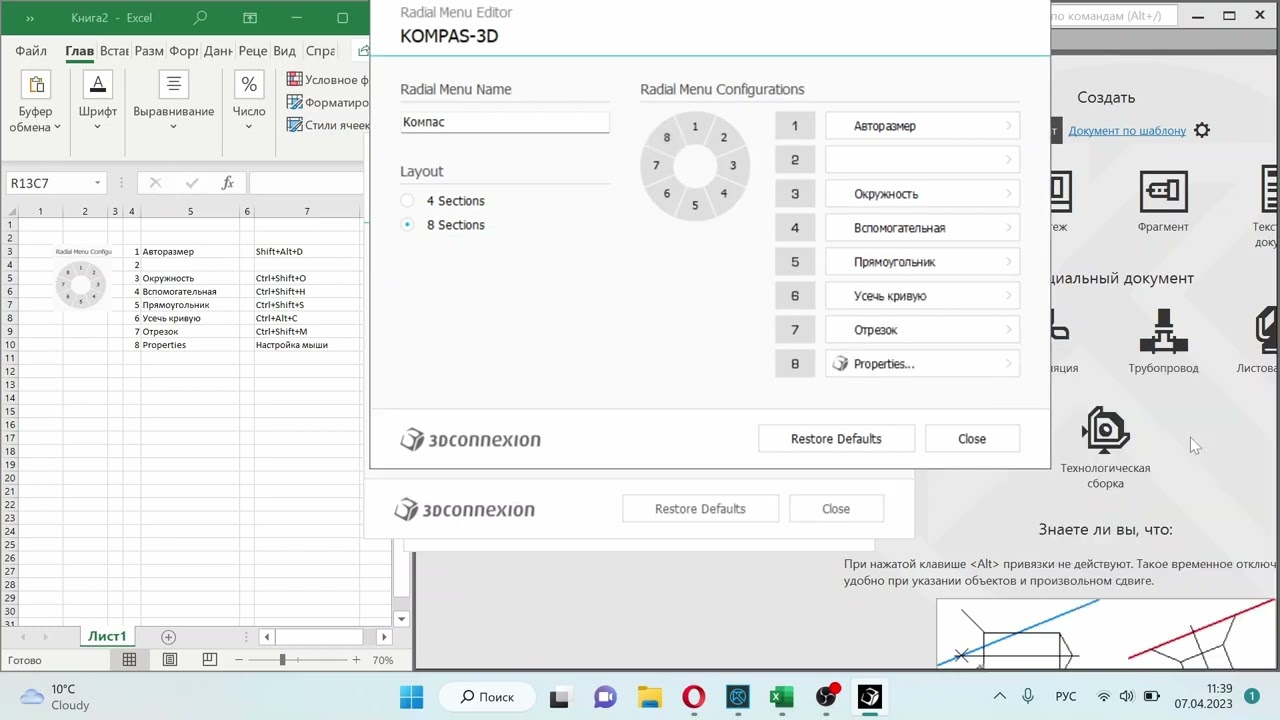Open the Документ по шаблону link
This screenshot has height=720, width=1280.
click(x=1127, y=131)
